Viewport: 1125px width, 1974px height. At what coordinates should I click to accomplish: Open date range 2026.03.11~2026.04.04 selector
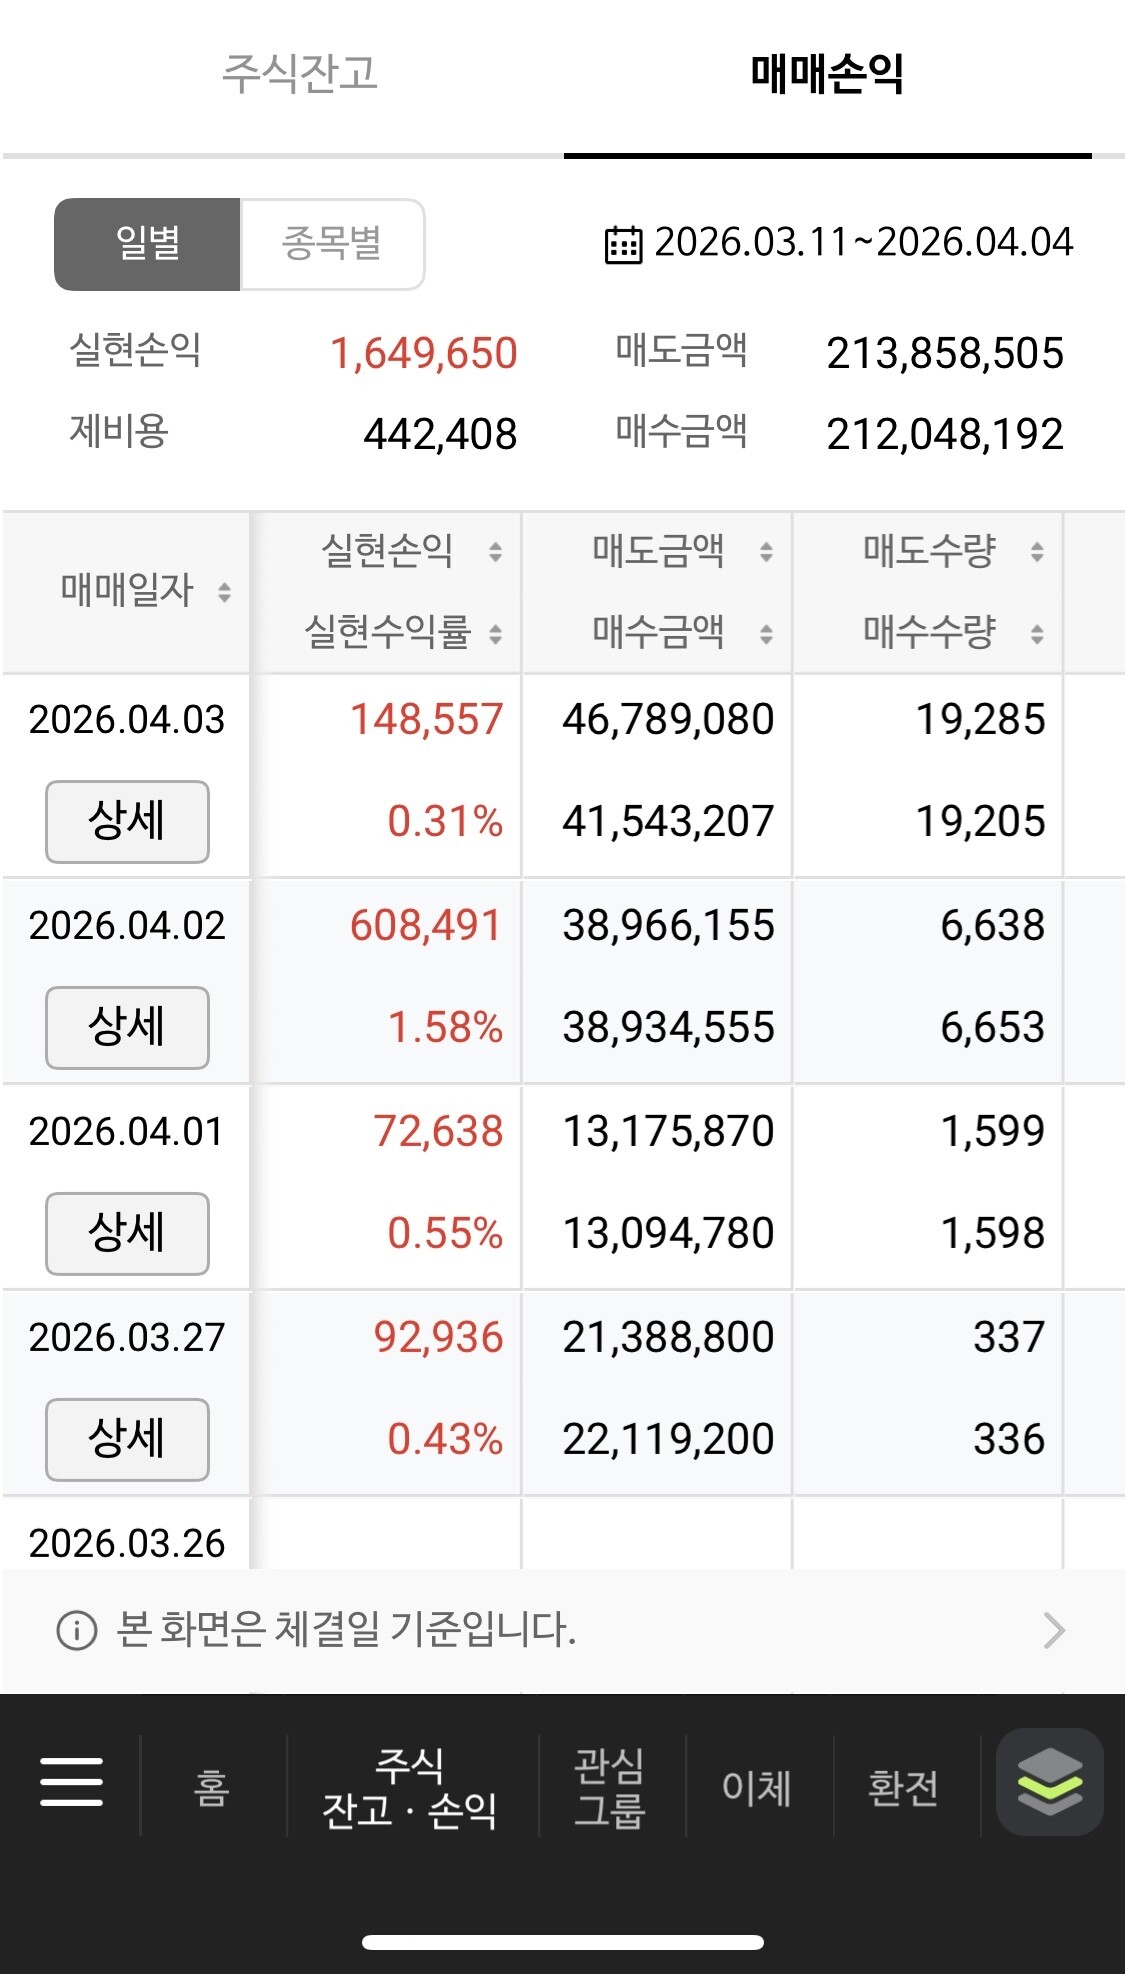tap(839, 243)
